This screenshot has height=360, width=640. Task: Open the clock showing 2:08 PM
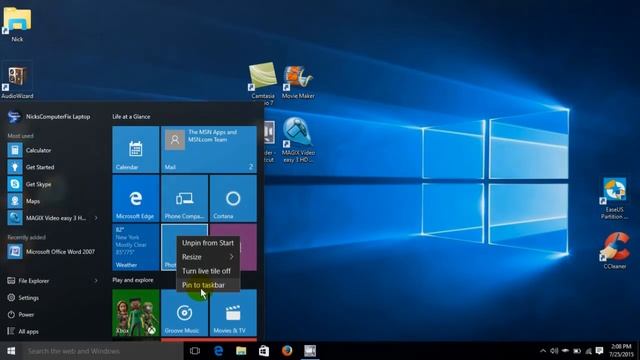tap(622, 351)
